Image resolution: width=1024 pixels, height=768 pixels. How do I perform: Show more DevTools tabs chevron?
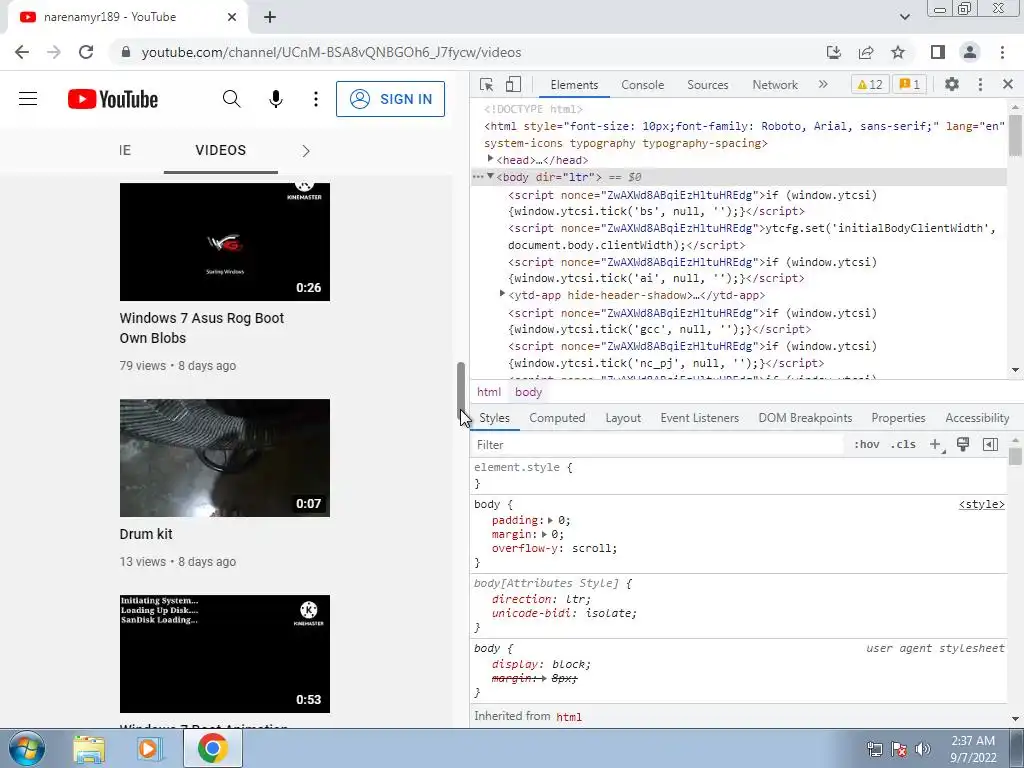click(823, 84)
